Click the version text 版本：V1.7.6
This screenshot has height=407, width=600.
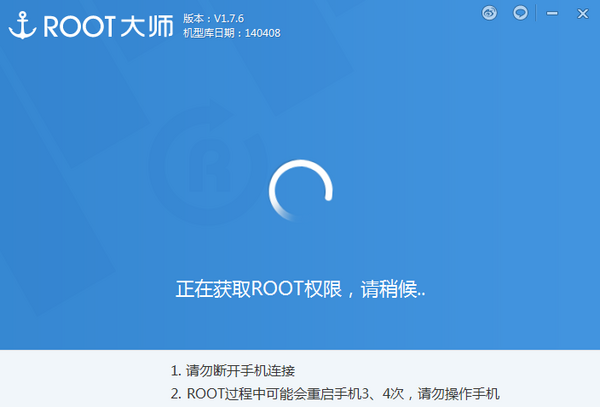[213, 18]
